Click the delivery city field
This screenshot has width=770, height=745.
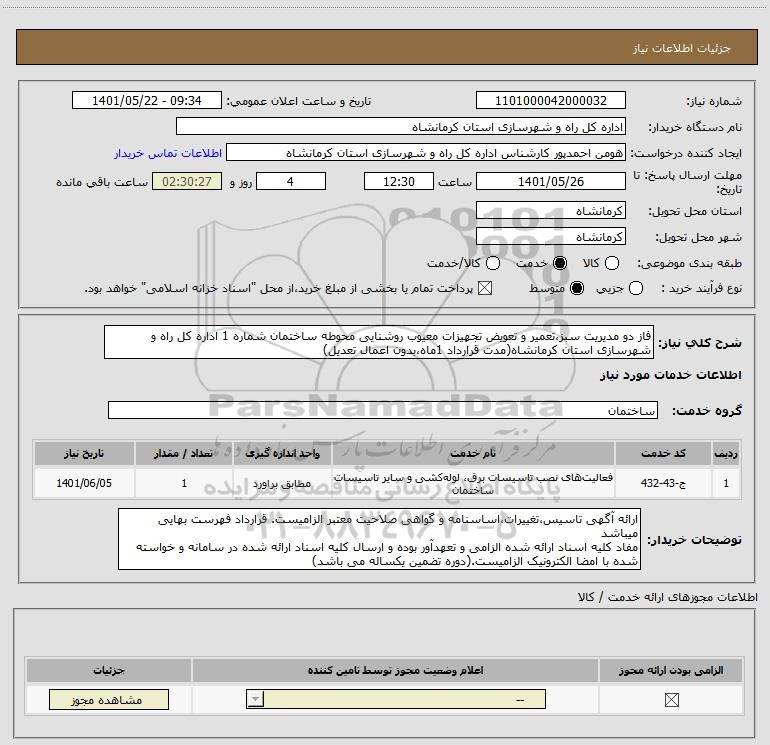(x=550, y=237)
